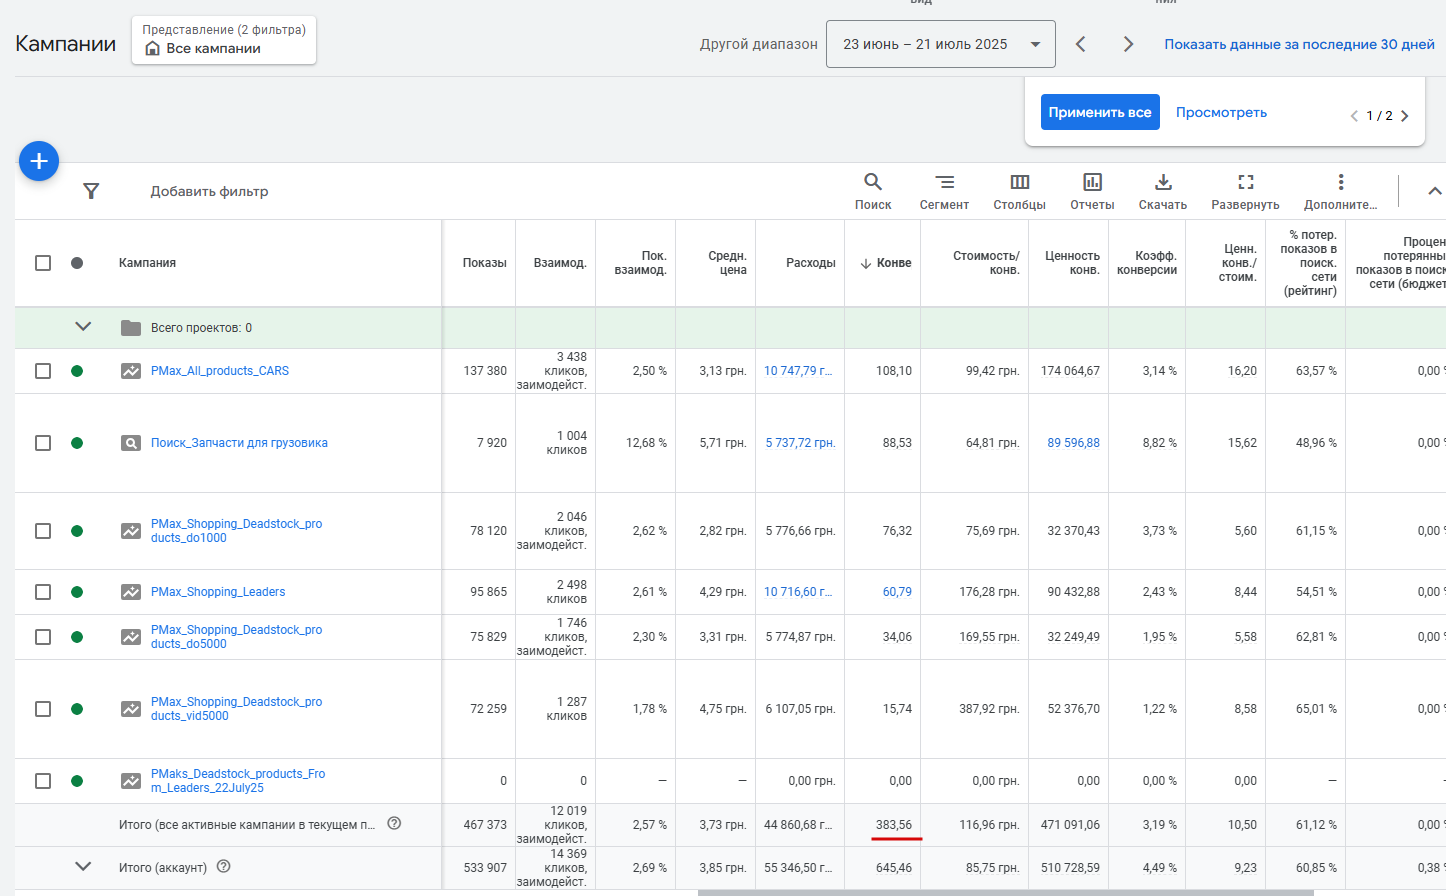Sort by the Показы column header
The image size is (1446, 896).
(484, 263)
